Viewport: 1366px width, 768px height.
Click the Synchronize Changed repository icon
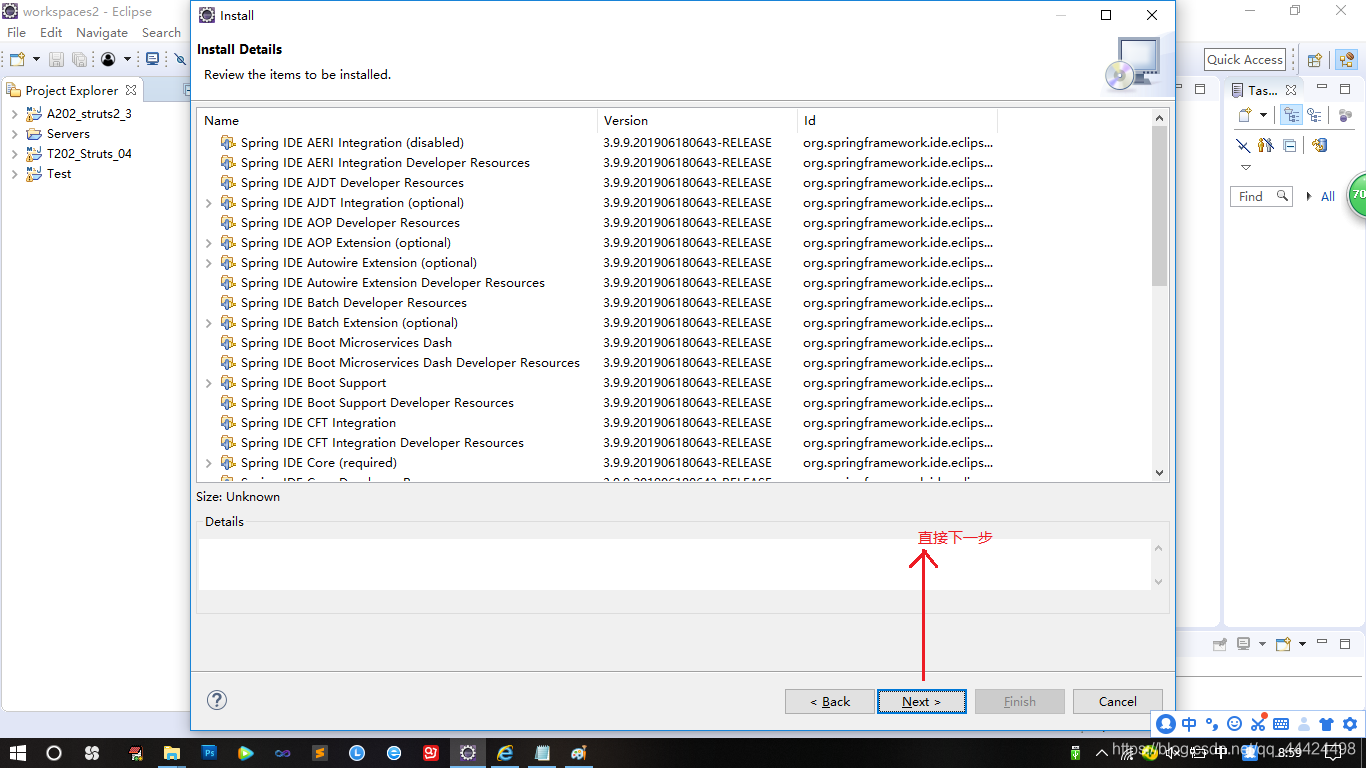point(1319,145)
